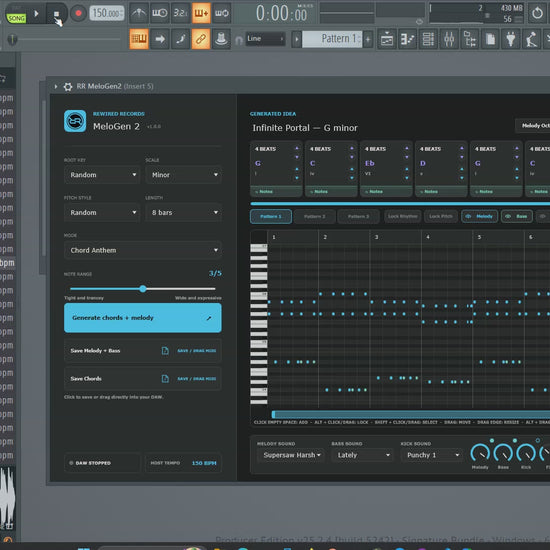Open the Length dropdown showing 8 bars

point(183,213)
